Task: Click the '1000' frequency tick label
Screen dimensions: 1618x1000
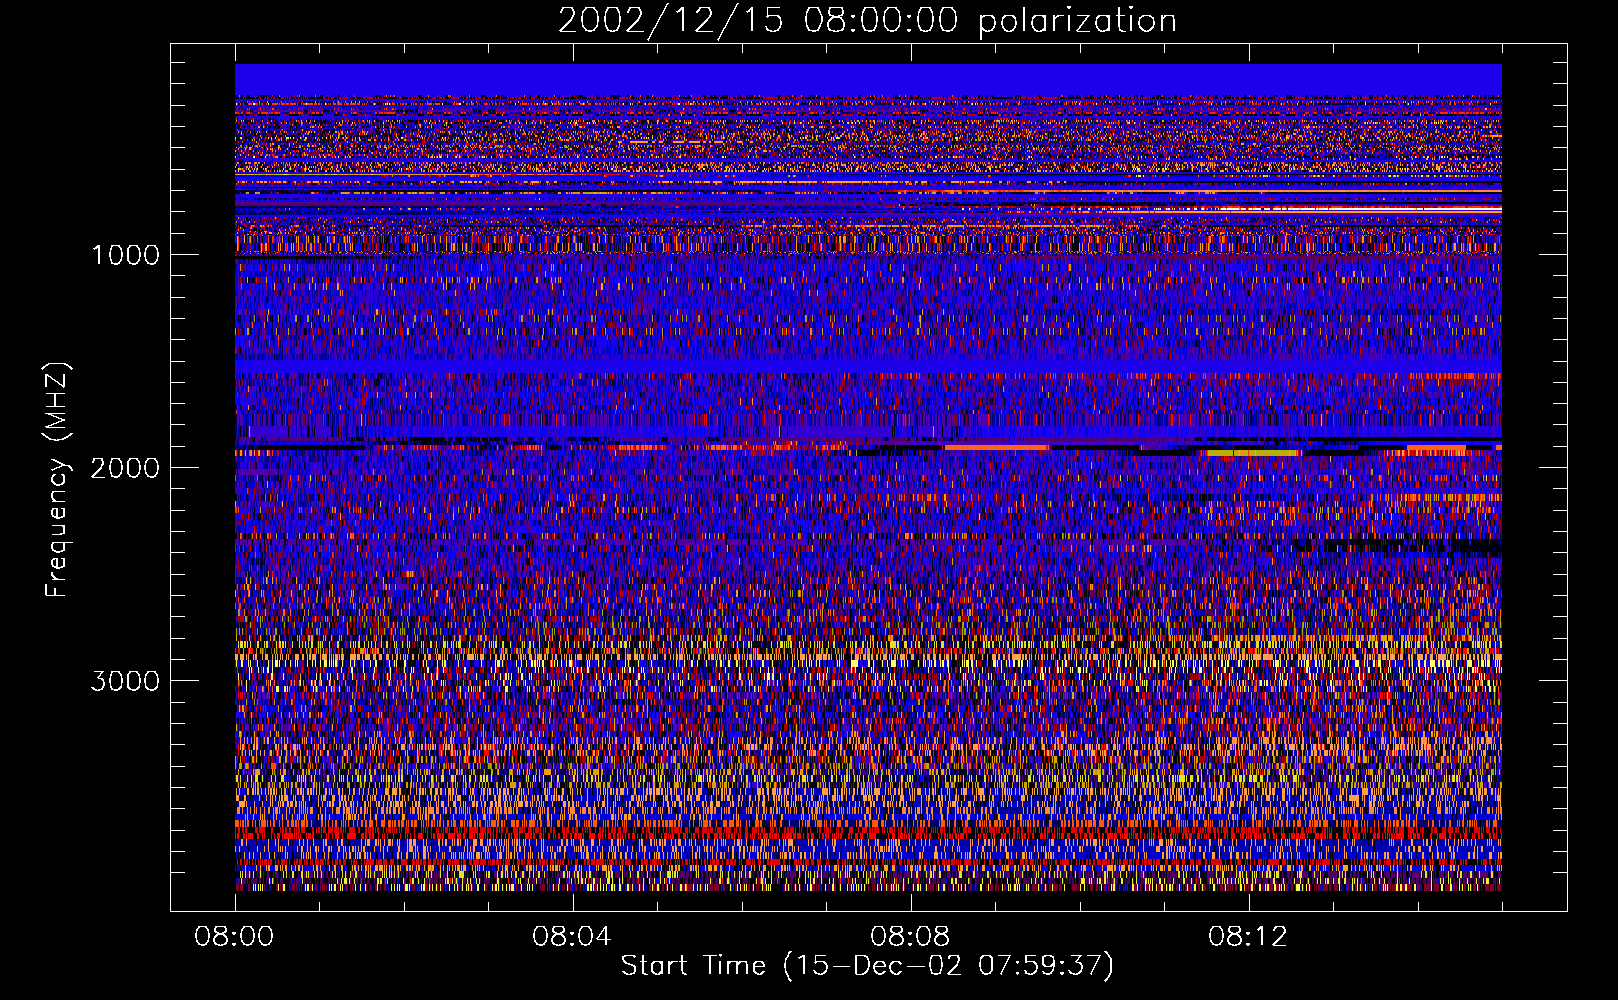Action: click(x=125, y=255)
